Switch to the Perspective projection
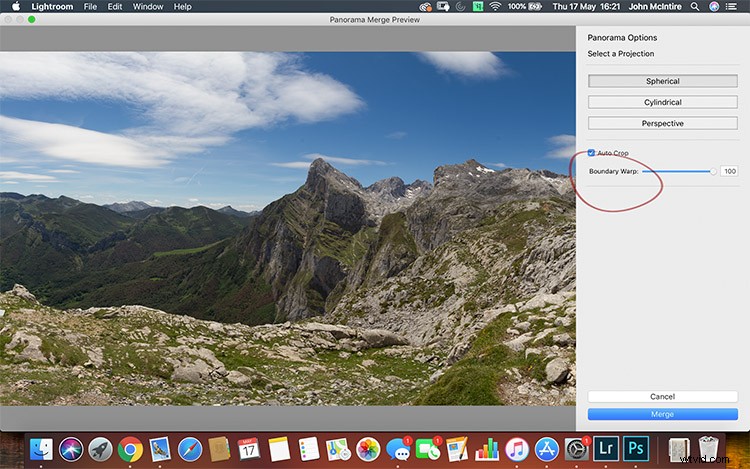The image size is (750, 469). click(662, 123)
